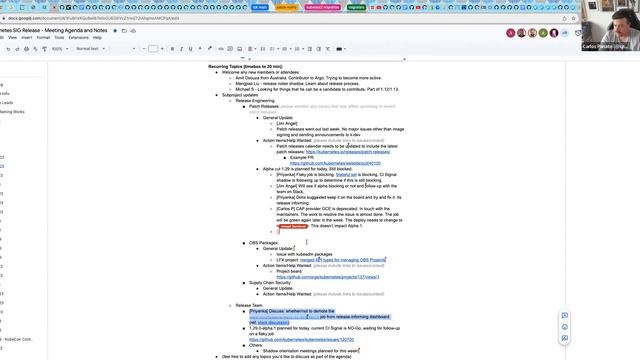This screenshot has width=640, height=360.
Task: Insert an image from toolbar
Action: 240,49
